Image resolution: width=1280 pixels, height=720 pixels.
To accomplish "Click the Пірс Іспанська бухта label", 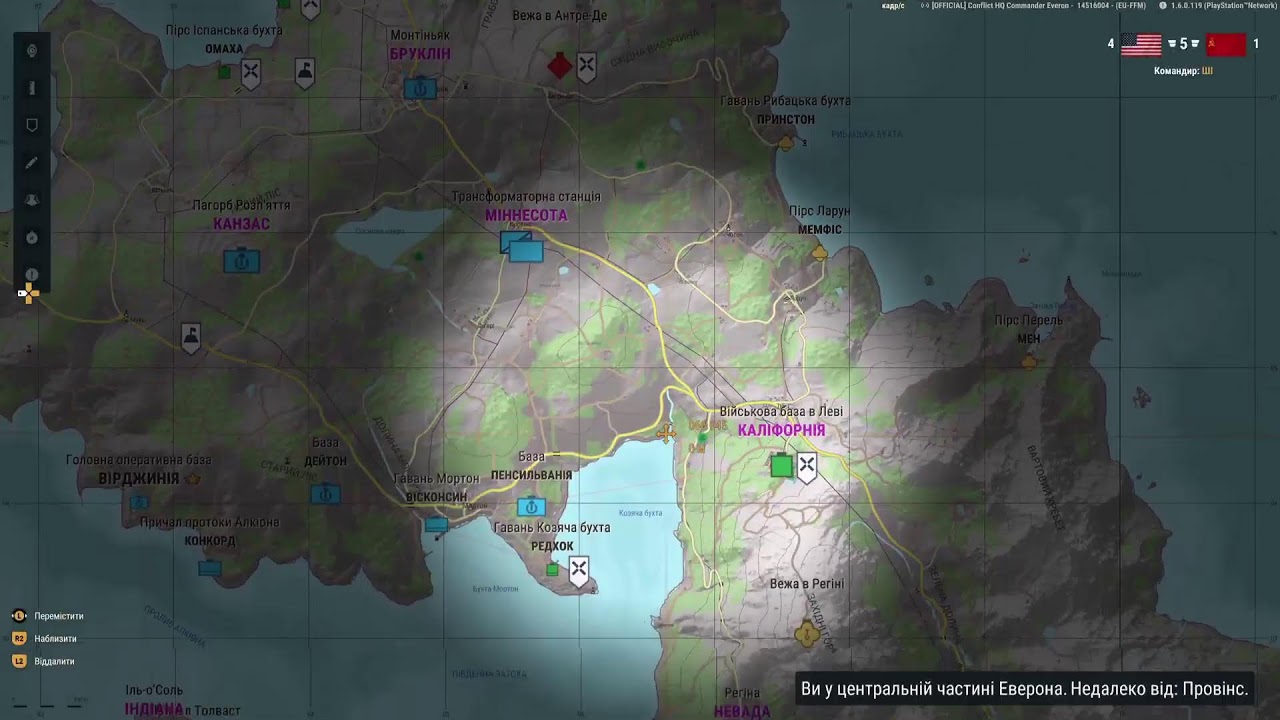I will pyautogui.click(x=223, y=30).
